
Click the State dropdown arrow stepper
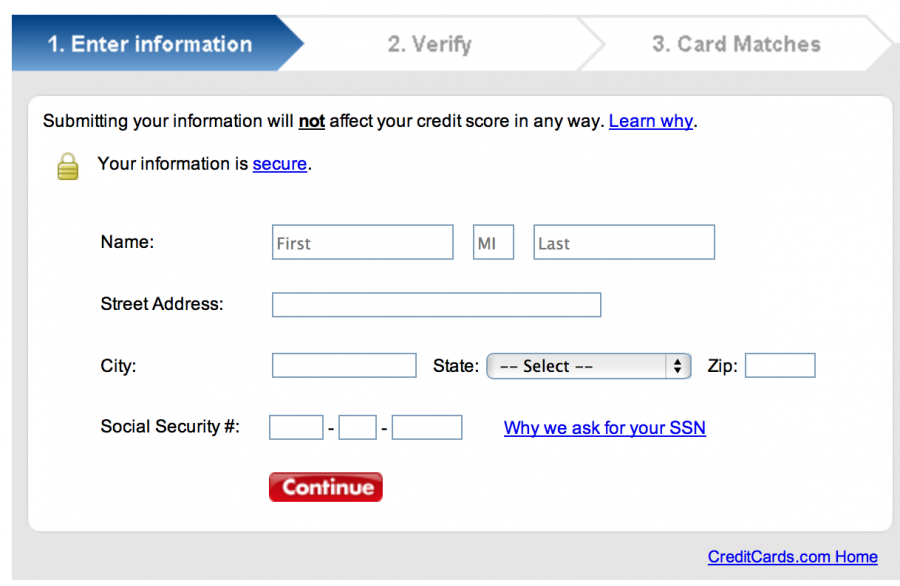point(678,367)
